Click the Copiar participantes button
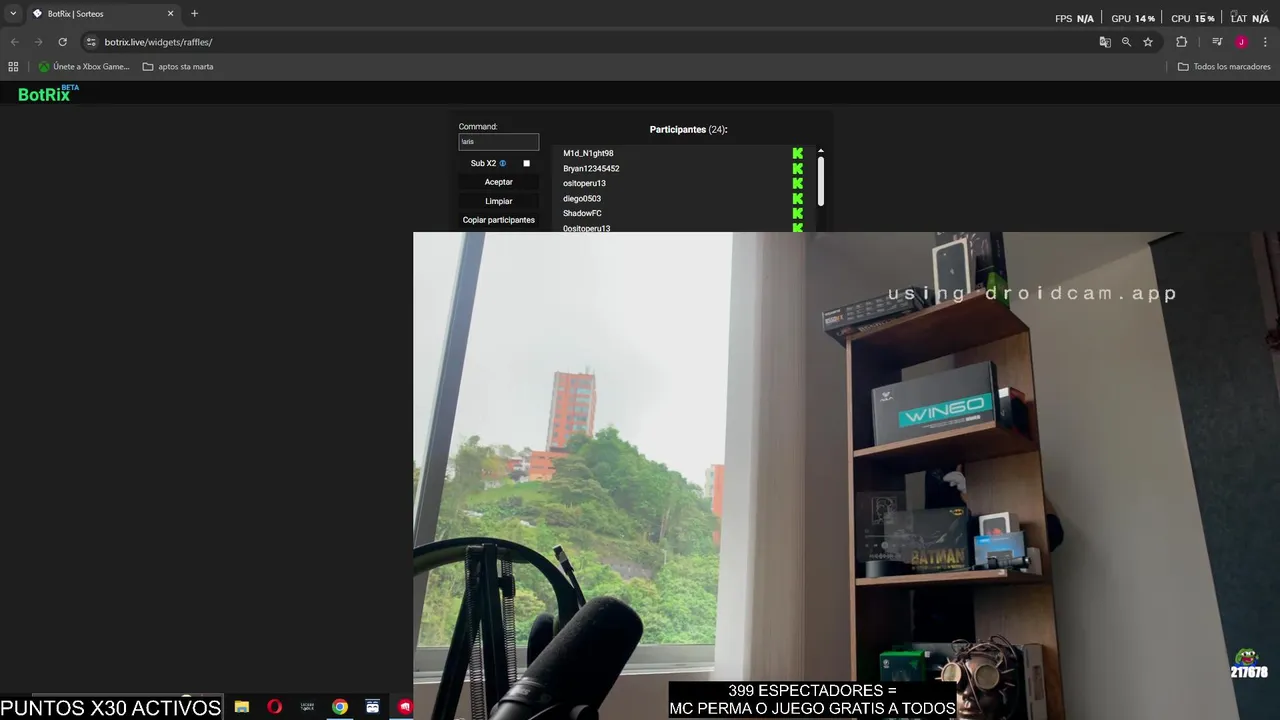This screenshot has width=1280, height=720. [x=498, y=220]
